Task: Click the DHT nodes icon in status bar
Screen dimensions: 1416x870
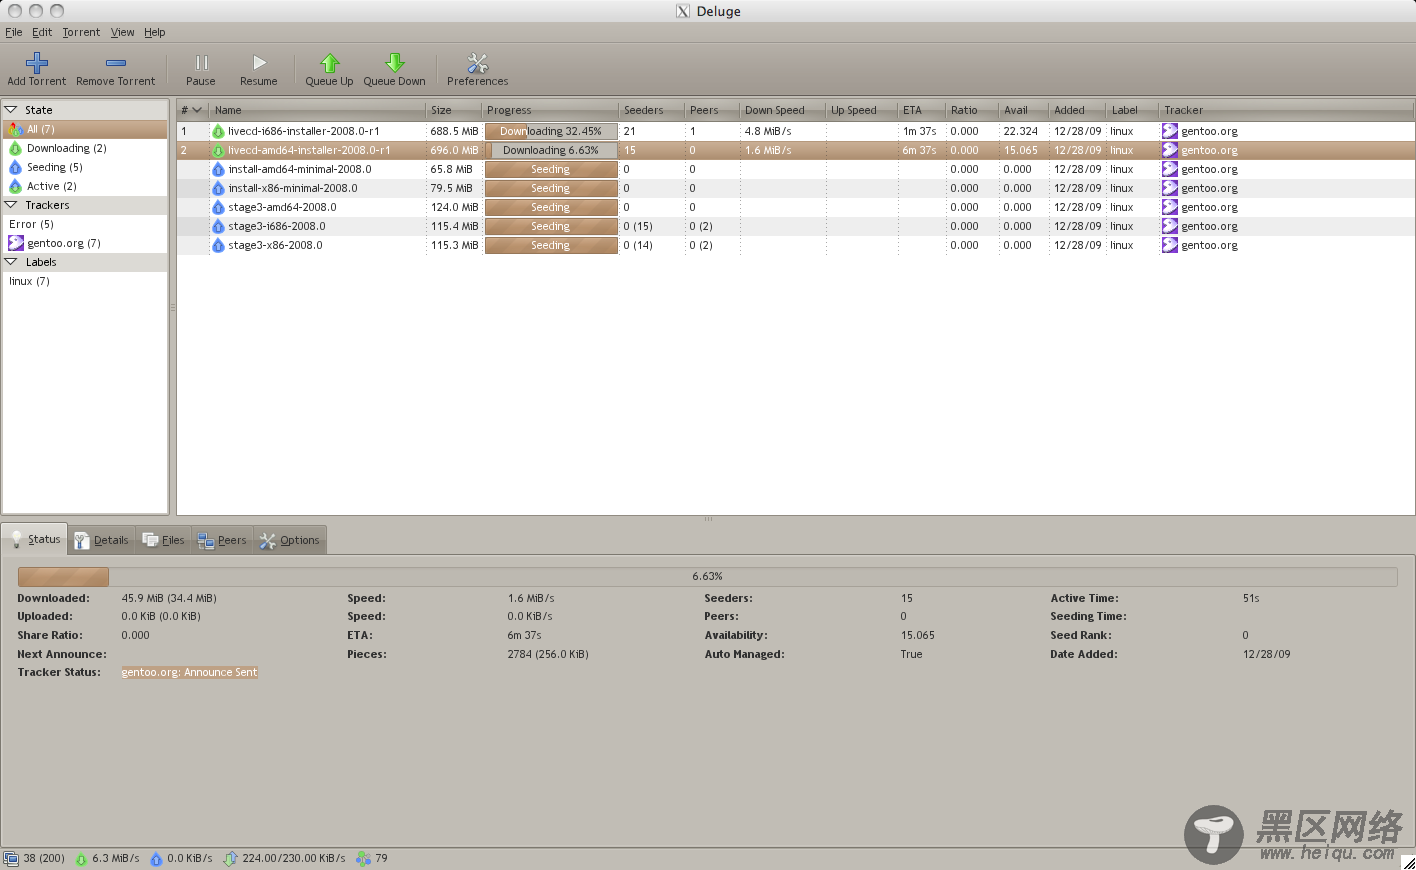Action: [x=363, y=858]
